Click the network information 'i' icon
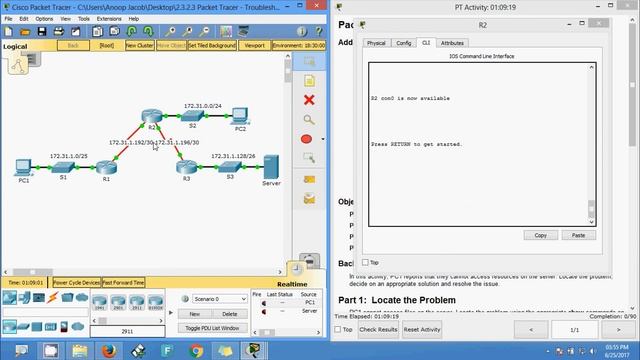640x360 pixels. click(302, 31)
